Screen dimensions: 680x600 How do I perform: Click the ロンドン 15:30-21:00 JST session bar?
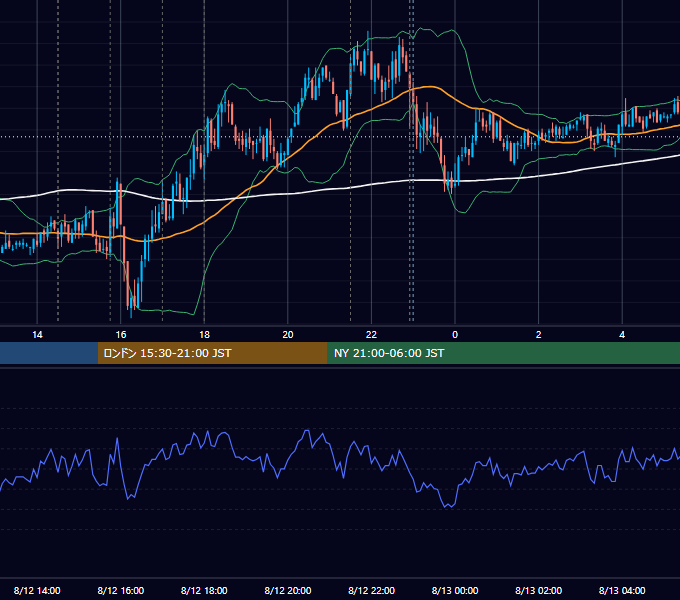click(212, 353)
